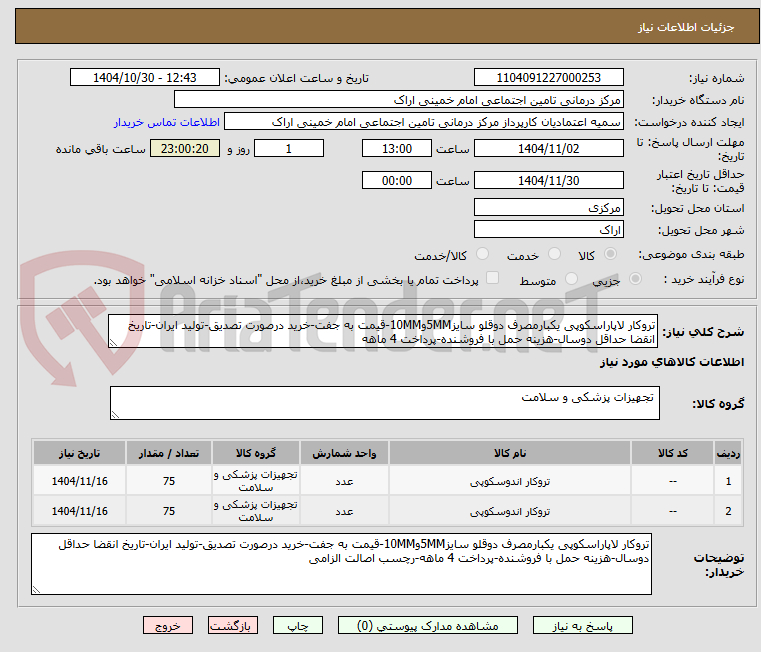Image resolution: width=761 pixels, height=652 pixels.
Task: Open اطلاعات تماس خریدار link
Action: coord(167,122)
